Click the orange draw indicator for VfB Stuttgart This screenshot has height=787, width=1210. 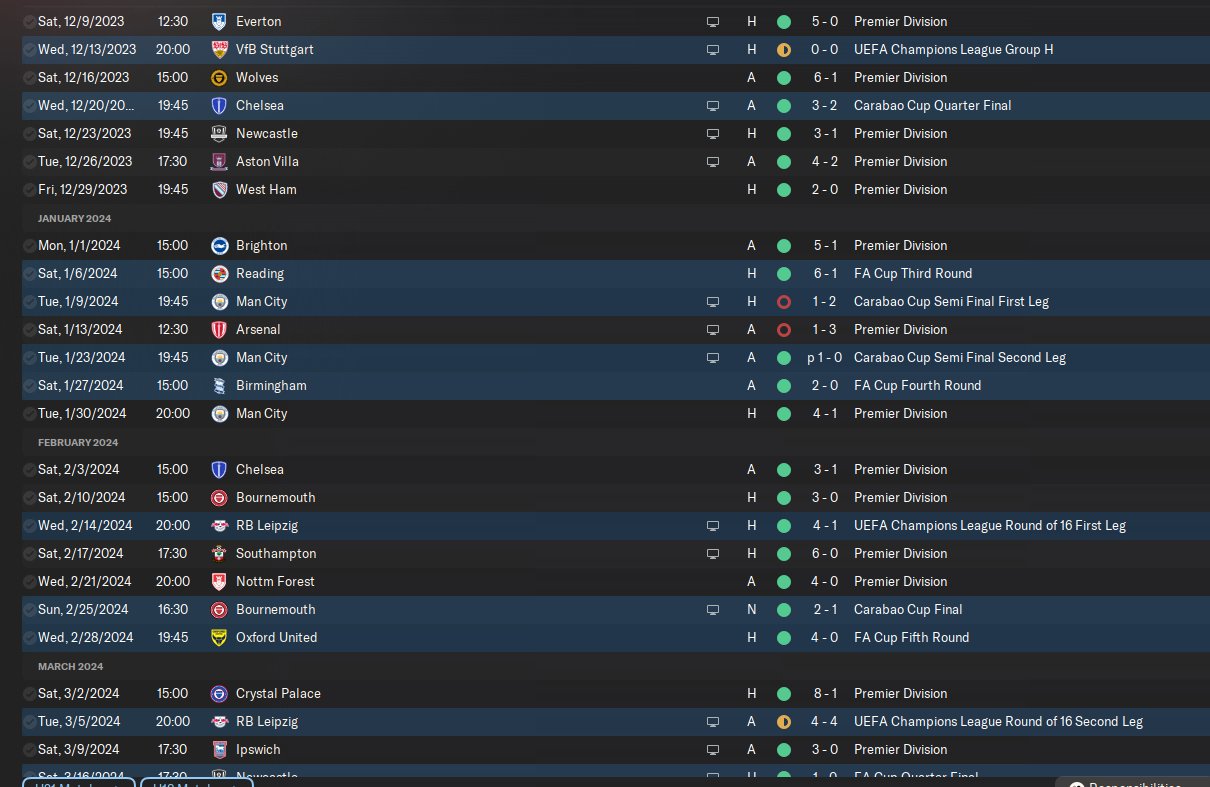tap(784, 49)
